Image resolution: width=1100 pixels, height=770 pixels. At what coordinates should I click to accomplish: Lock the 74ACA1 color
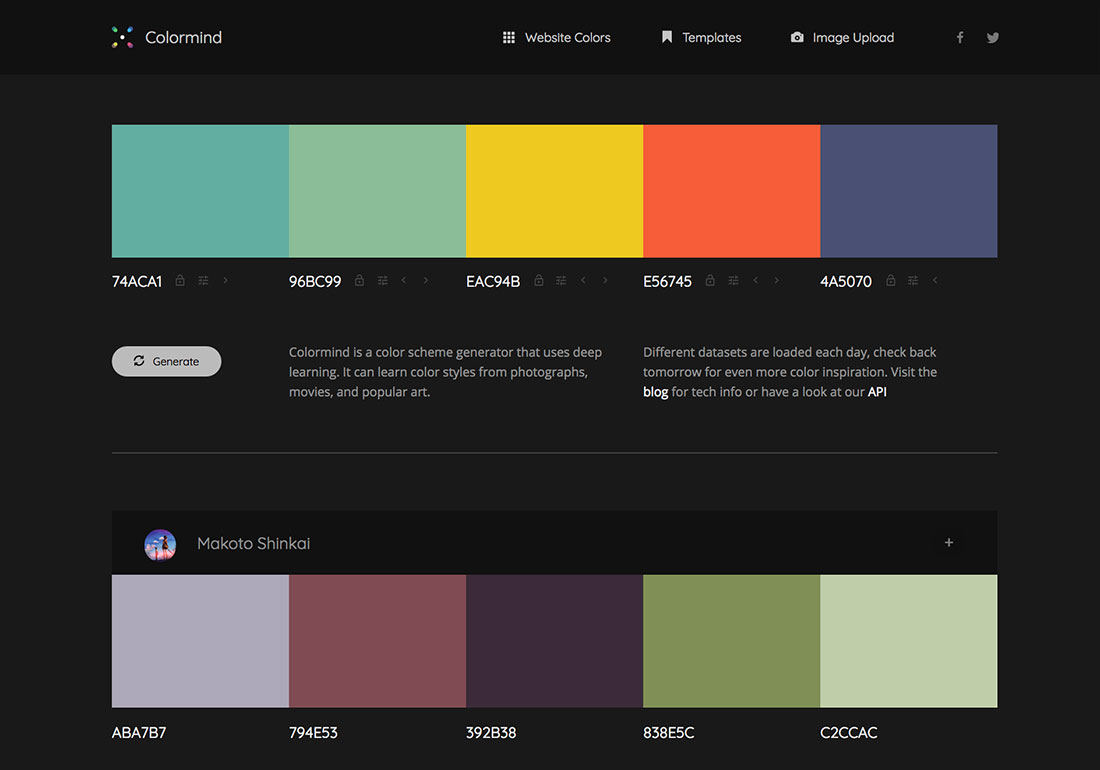click(180, 281)
